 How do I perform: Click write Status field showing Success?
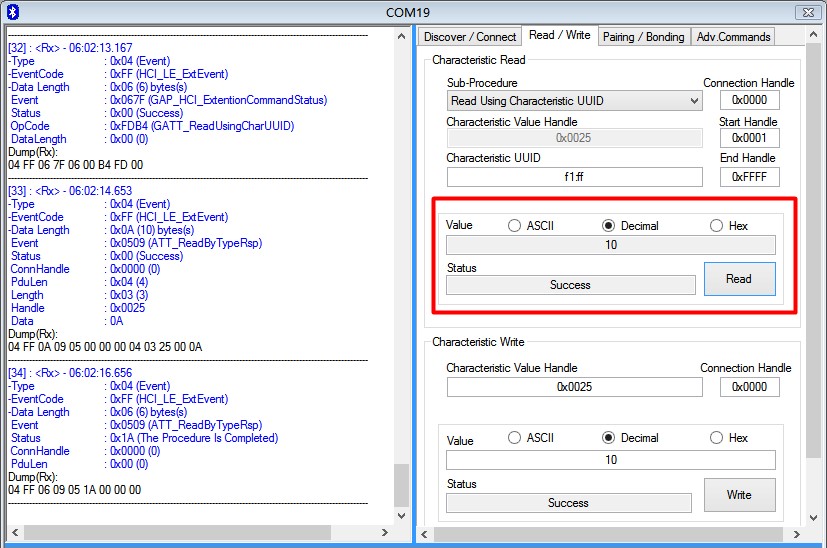click(569, 503)
